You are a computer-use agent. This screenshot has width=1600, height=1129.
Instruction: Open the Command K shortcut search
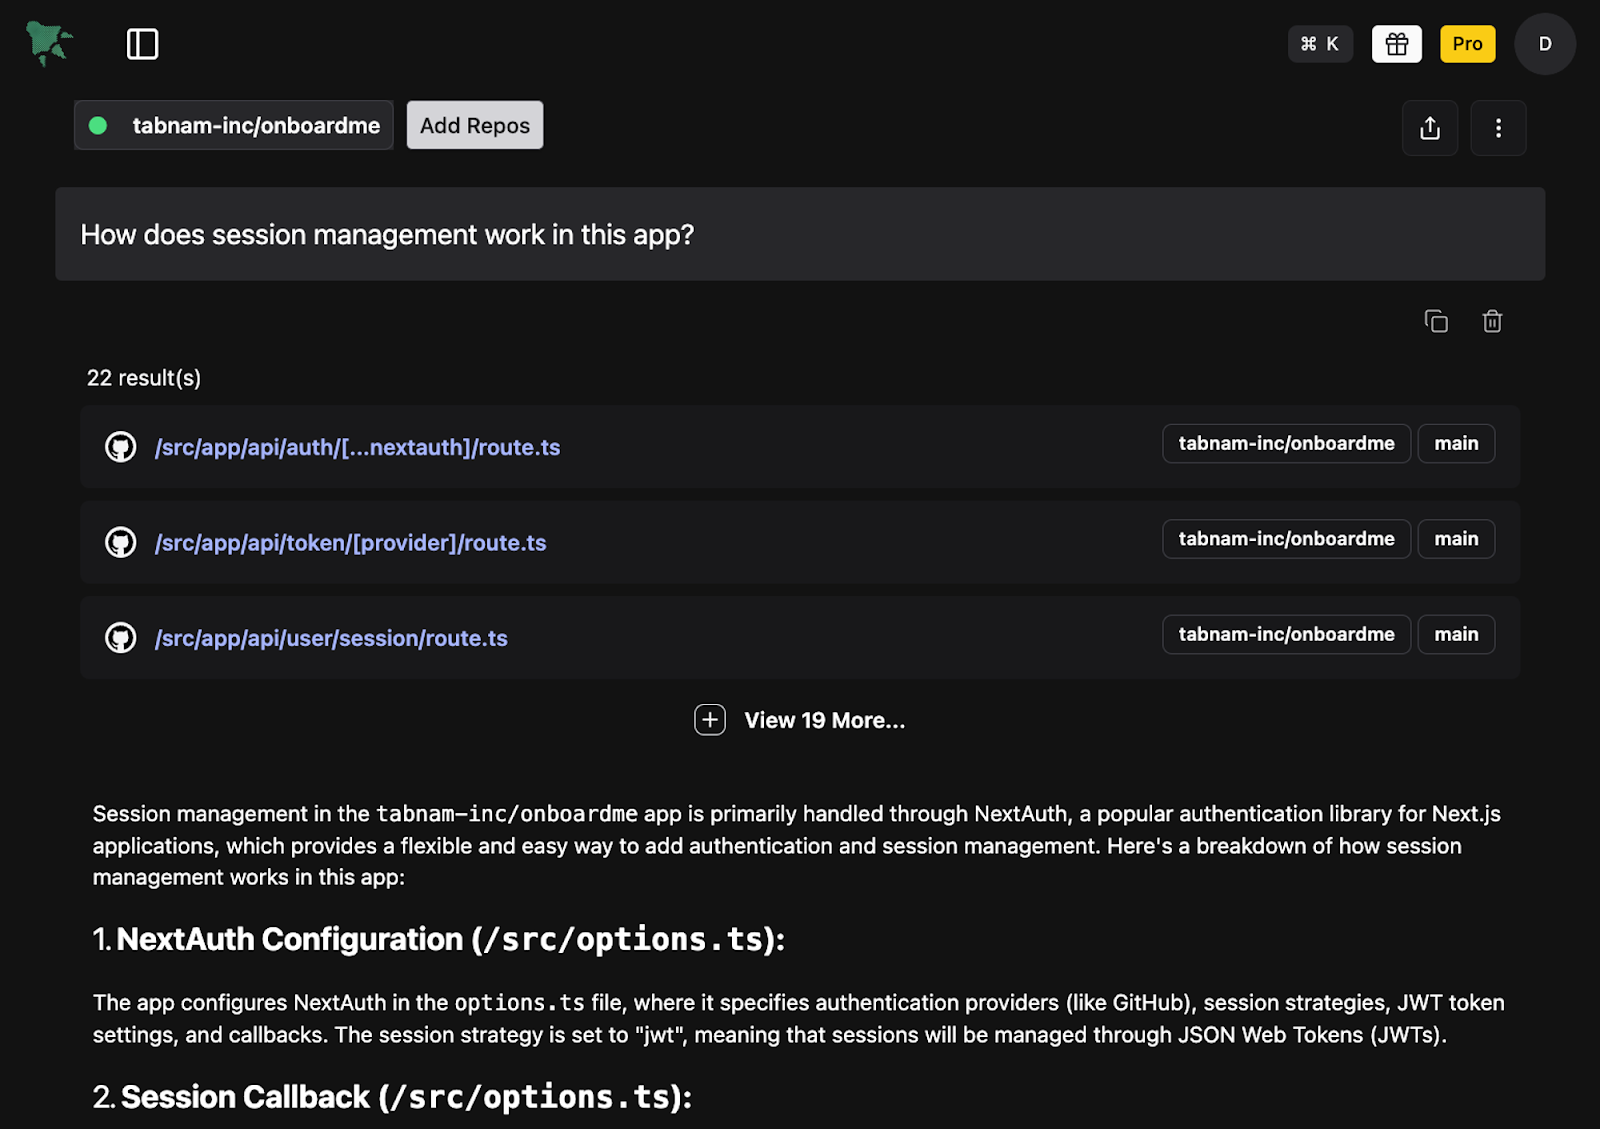coord(1320,44)
